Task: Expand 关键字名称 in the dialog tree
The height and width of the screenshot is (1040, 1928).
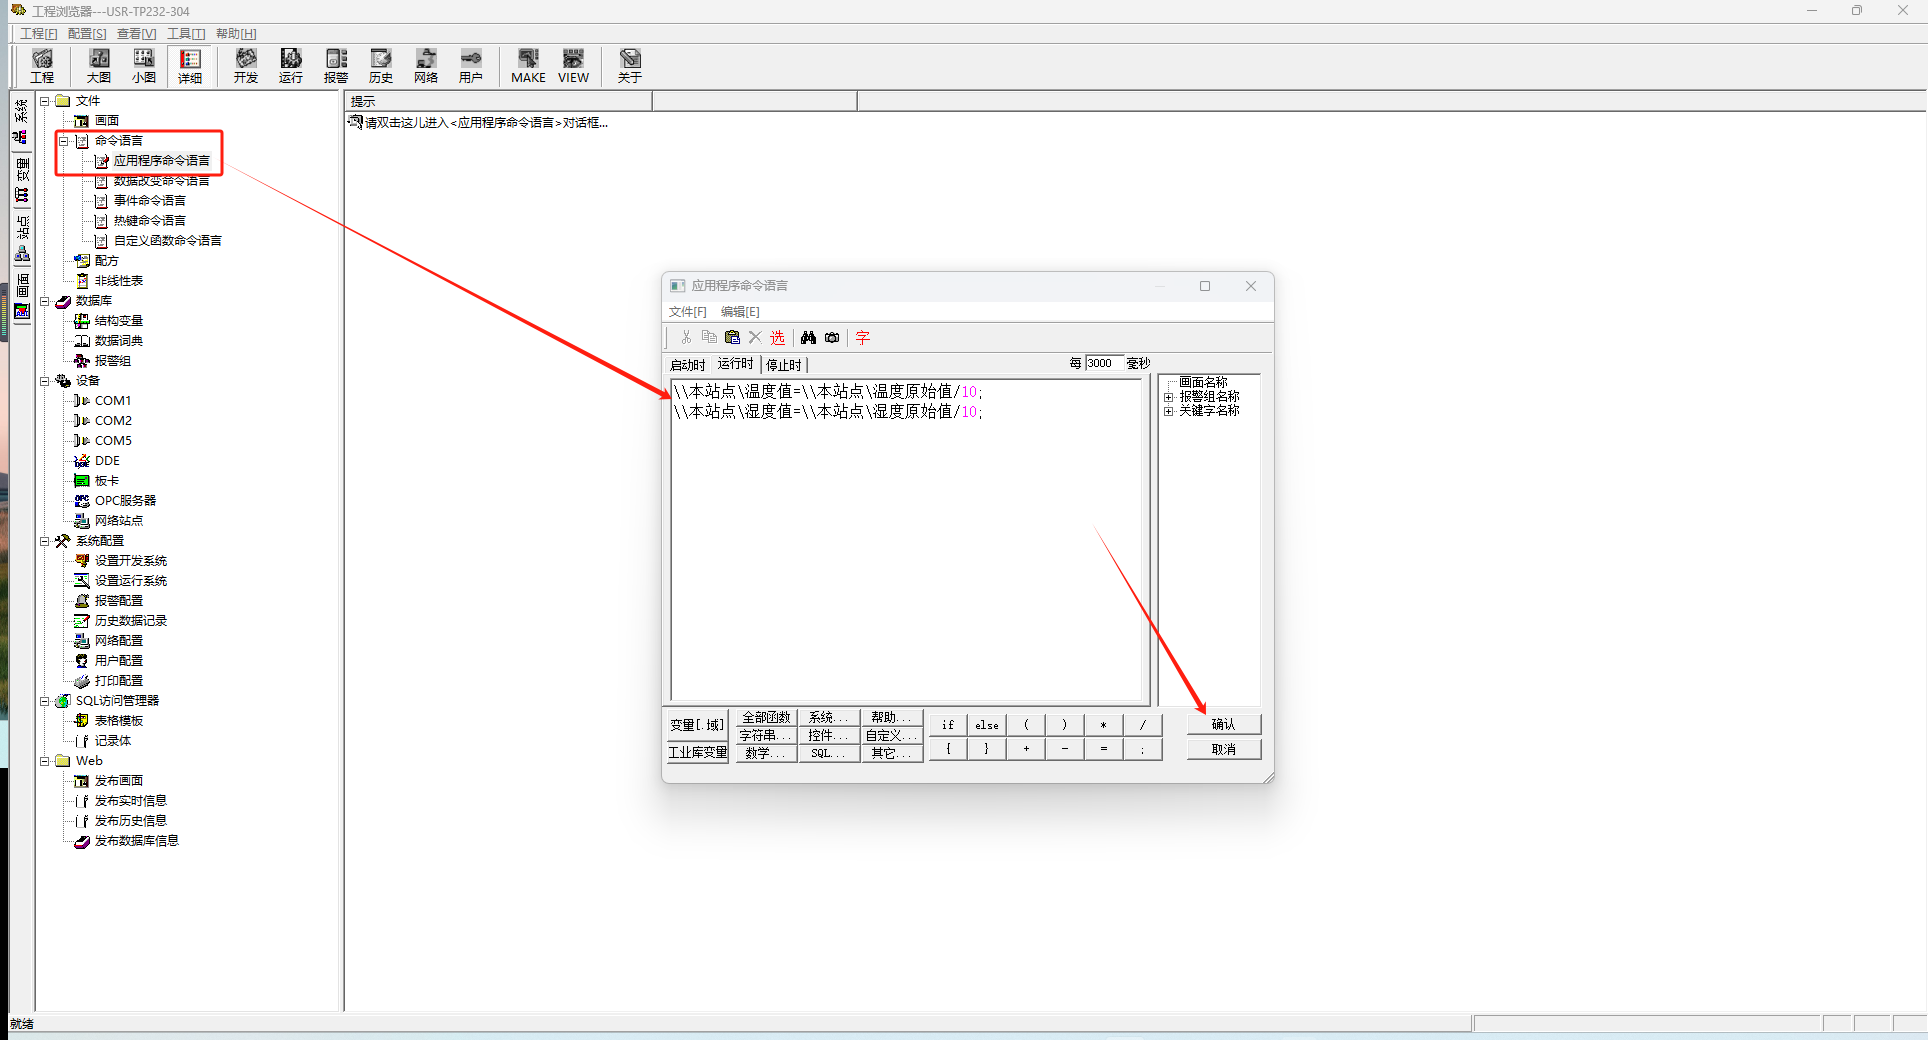Action: [x=1168, y=411]
